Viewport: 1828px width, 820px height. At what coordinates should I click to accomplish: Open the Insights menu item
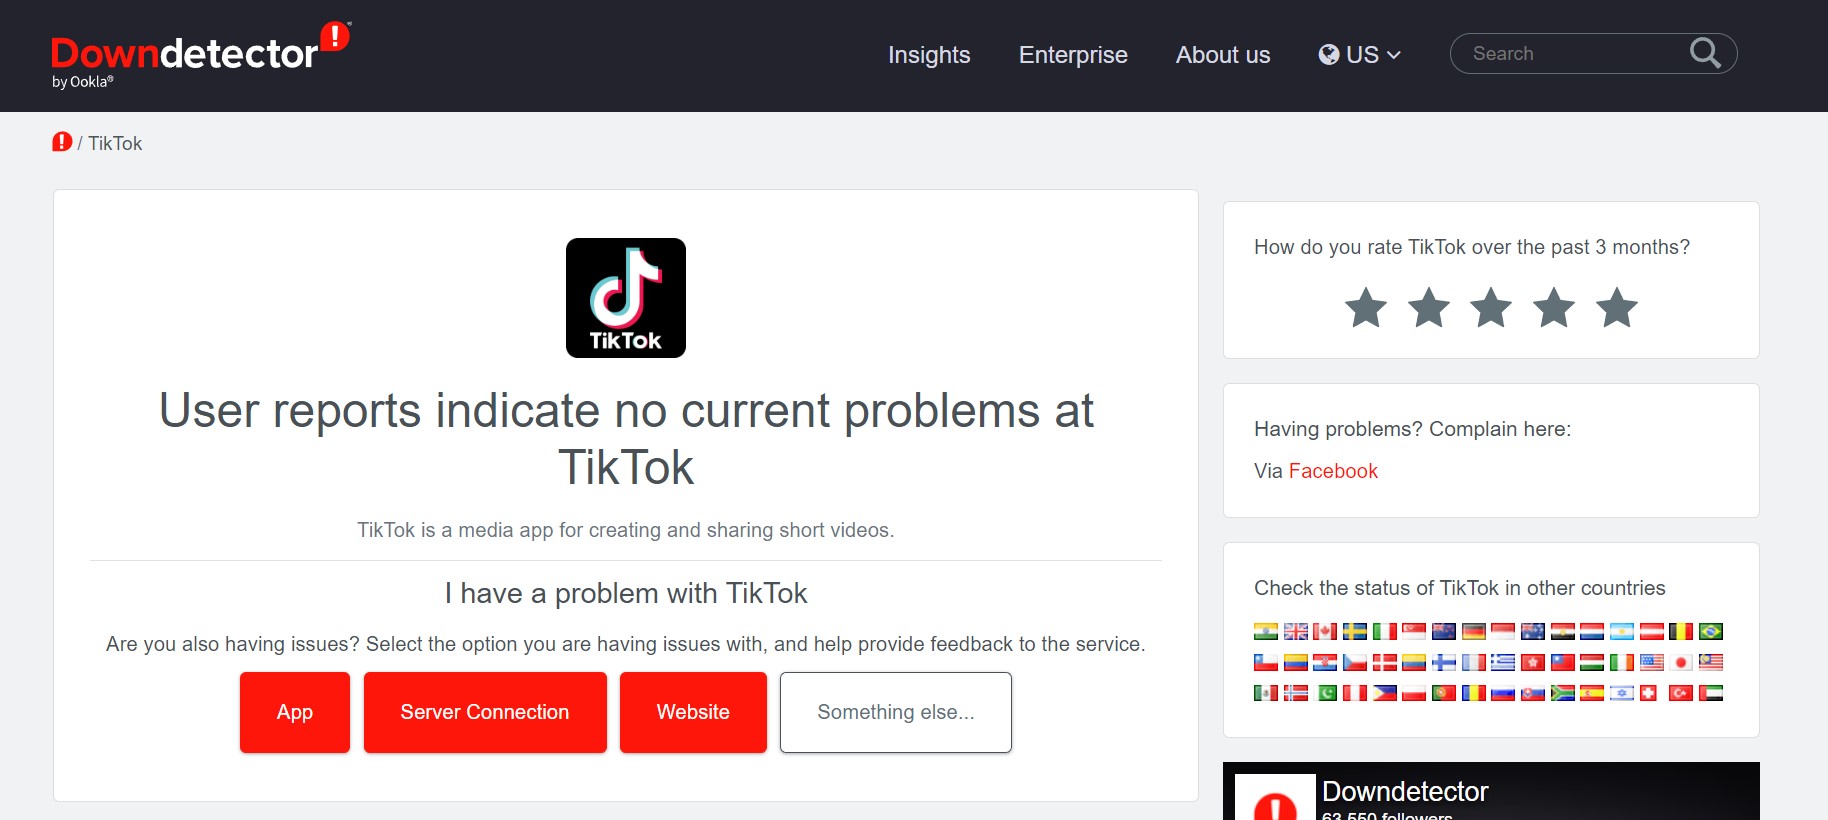(929, 55)
